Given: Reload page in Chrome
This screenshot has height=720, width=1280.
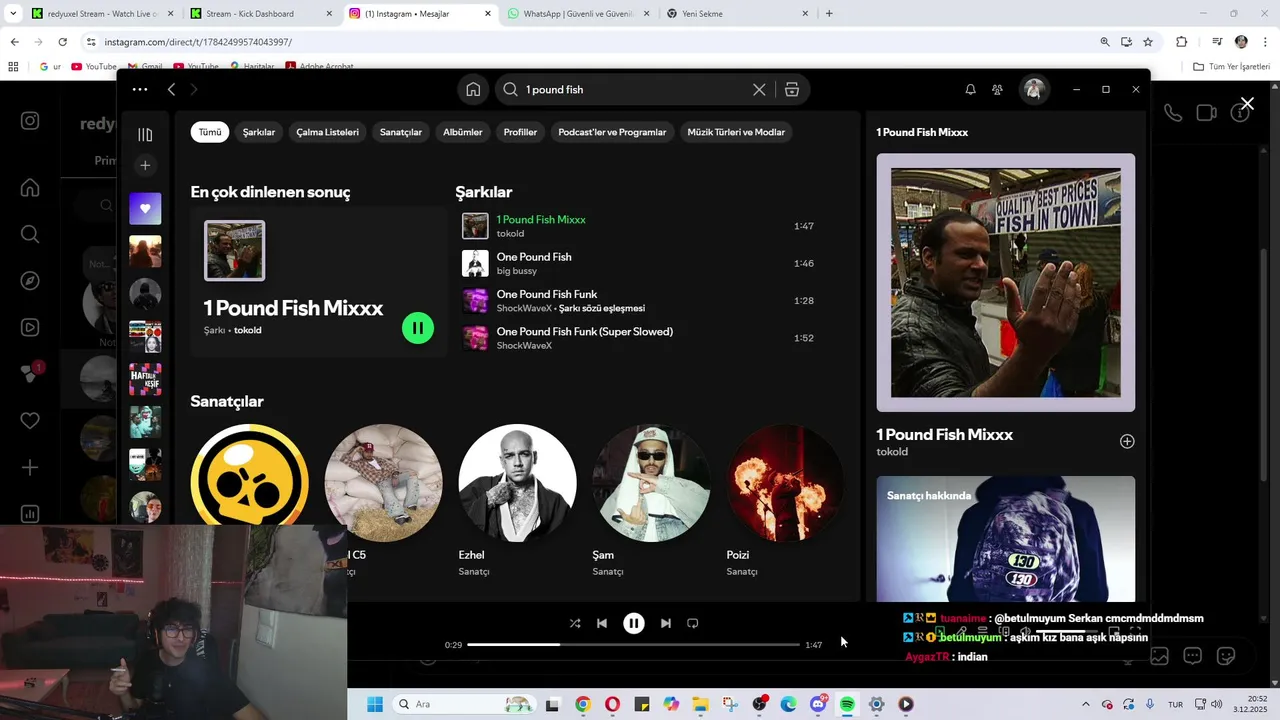Looking at the screenshot, I should 62,42.
